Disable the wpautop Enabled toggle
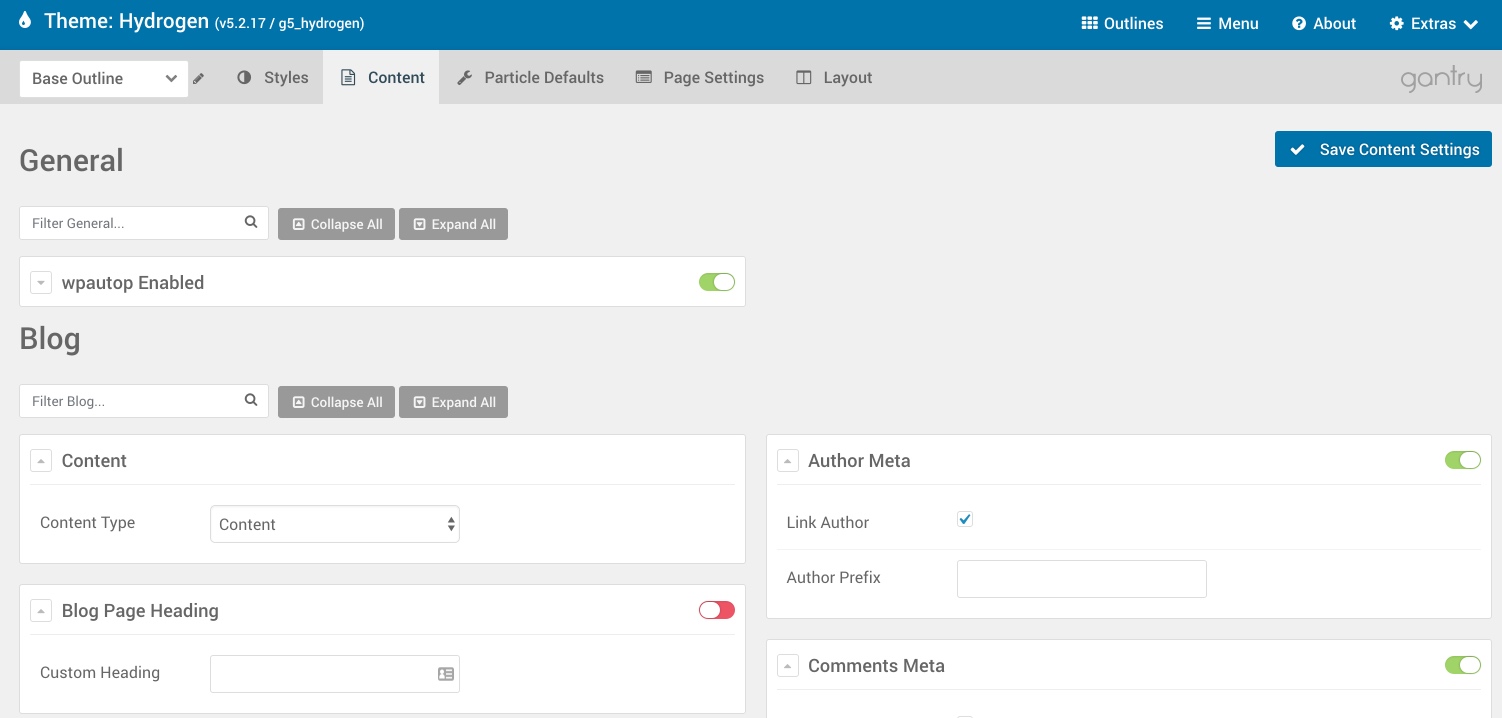1502x718 pixels. pyautogui.click(x=716, y=282)
